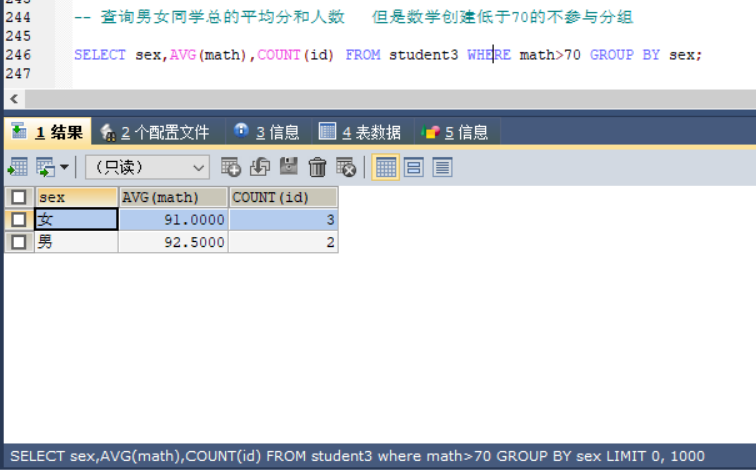
Task: Click student3 table name in the query
Action: pyautogui.click(x=423, y=54)
